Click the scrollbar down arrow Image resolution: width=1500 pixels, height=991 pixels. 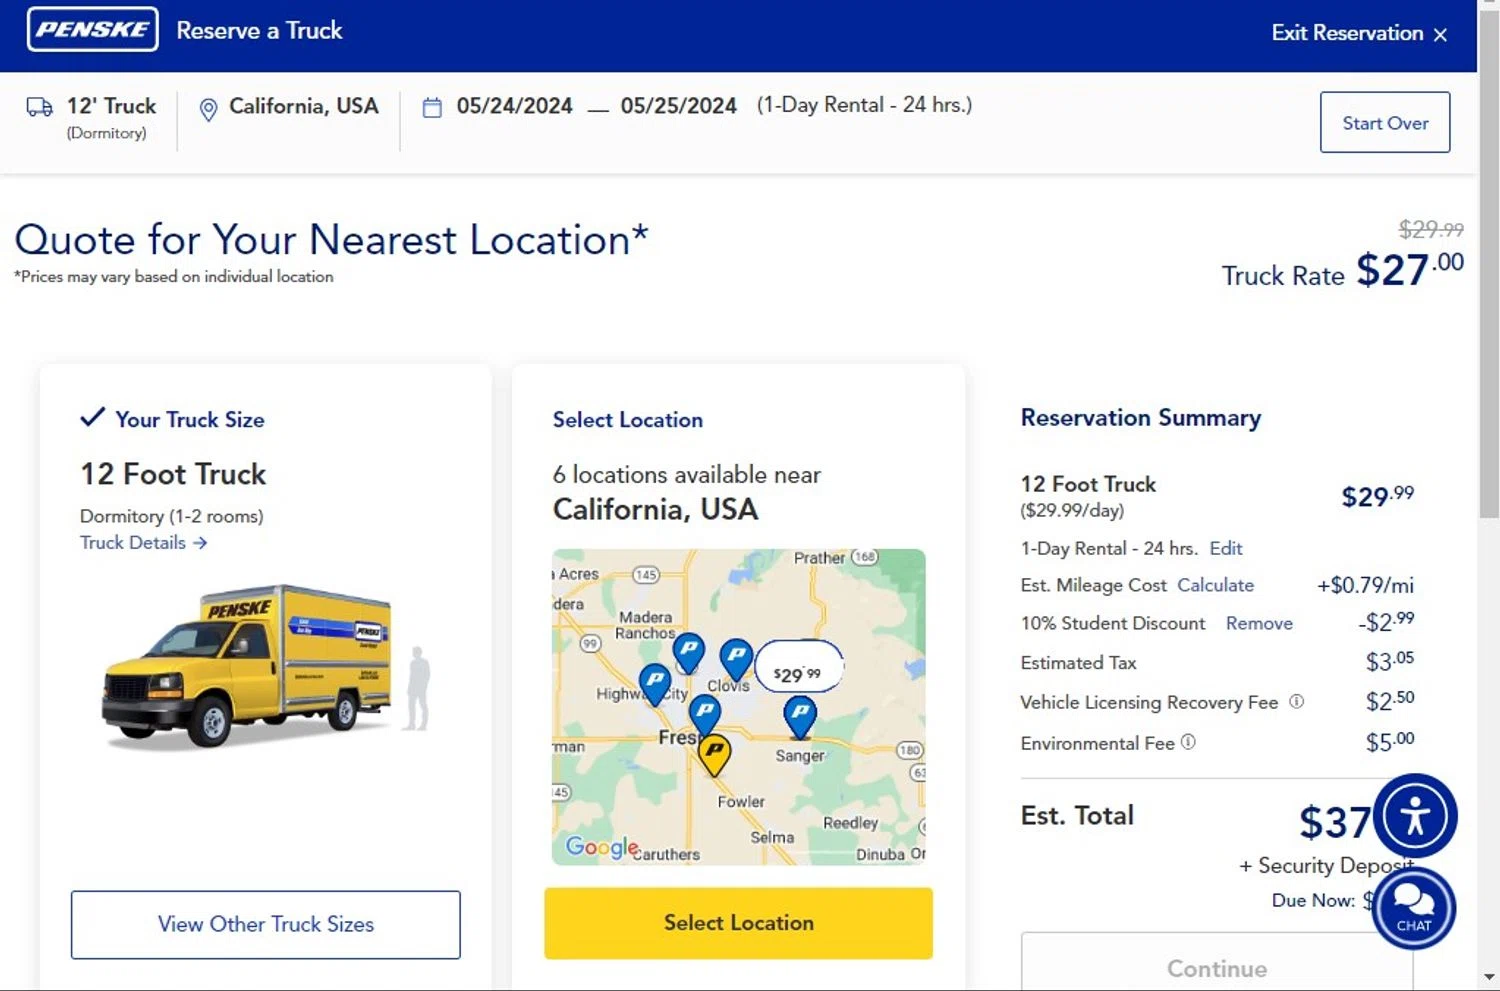[1489, 977]
